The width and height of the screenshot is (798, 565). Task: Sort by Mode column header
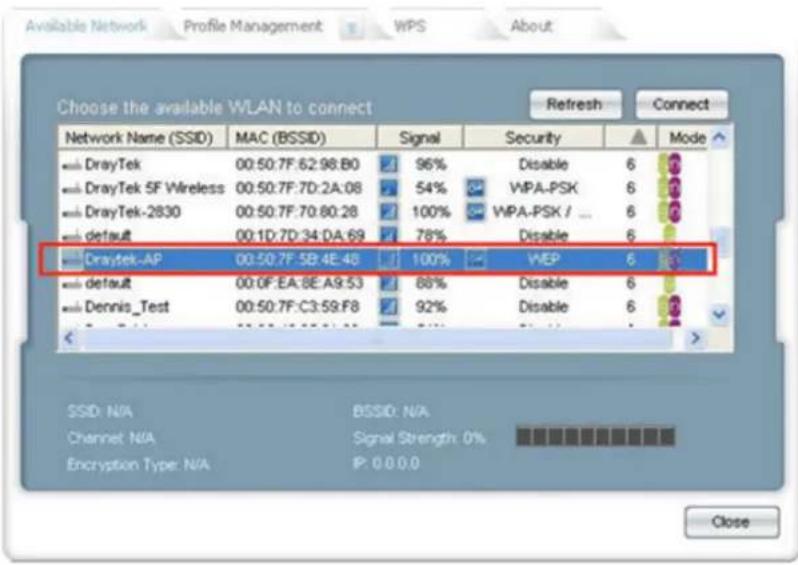(683, 137)
